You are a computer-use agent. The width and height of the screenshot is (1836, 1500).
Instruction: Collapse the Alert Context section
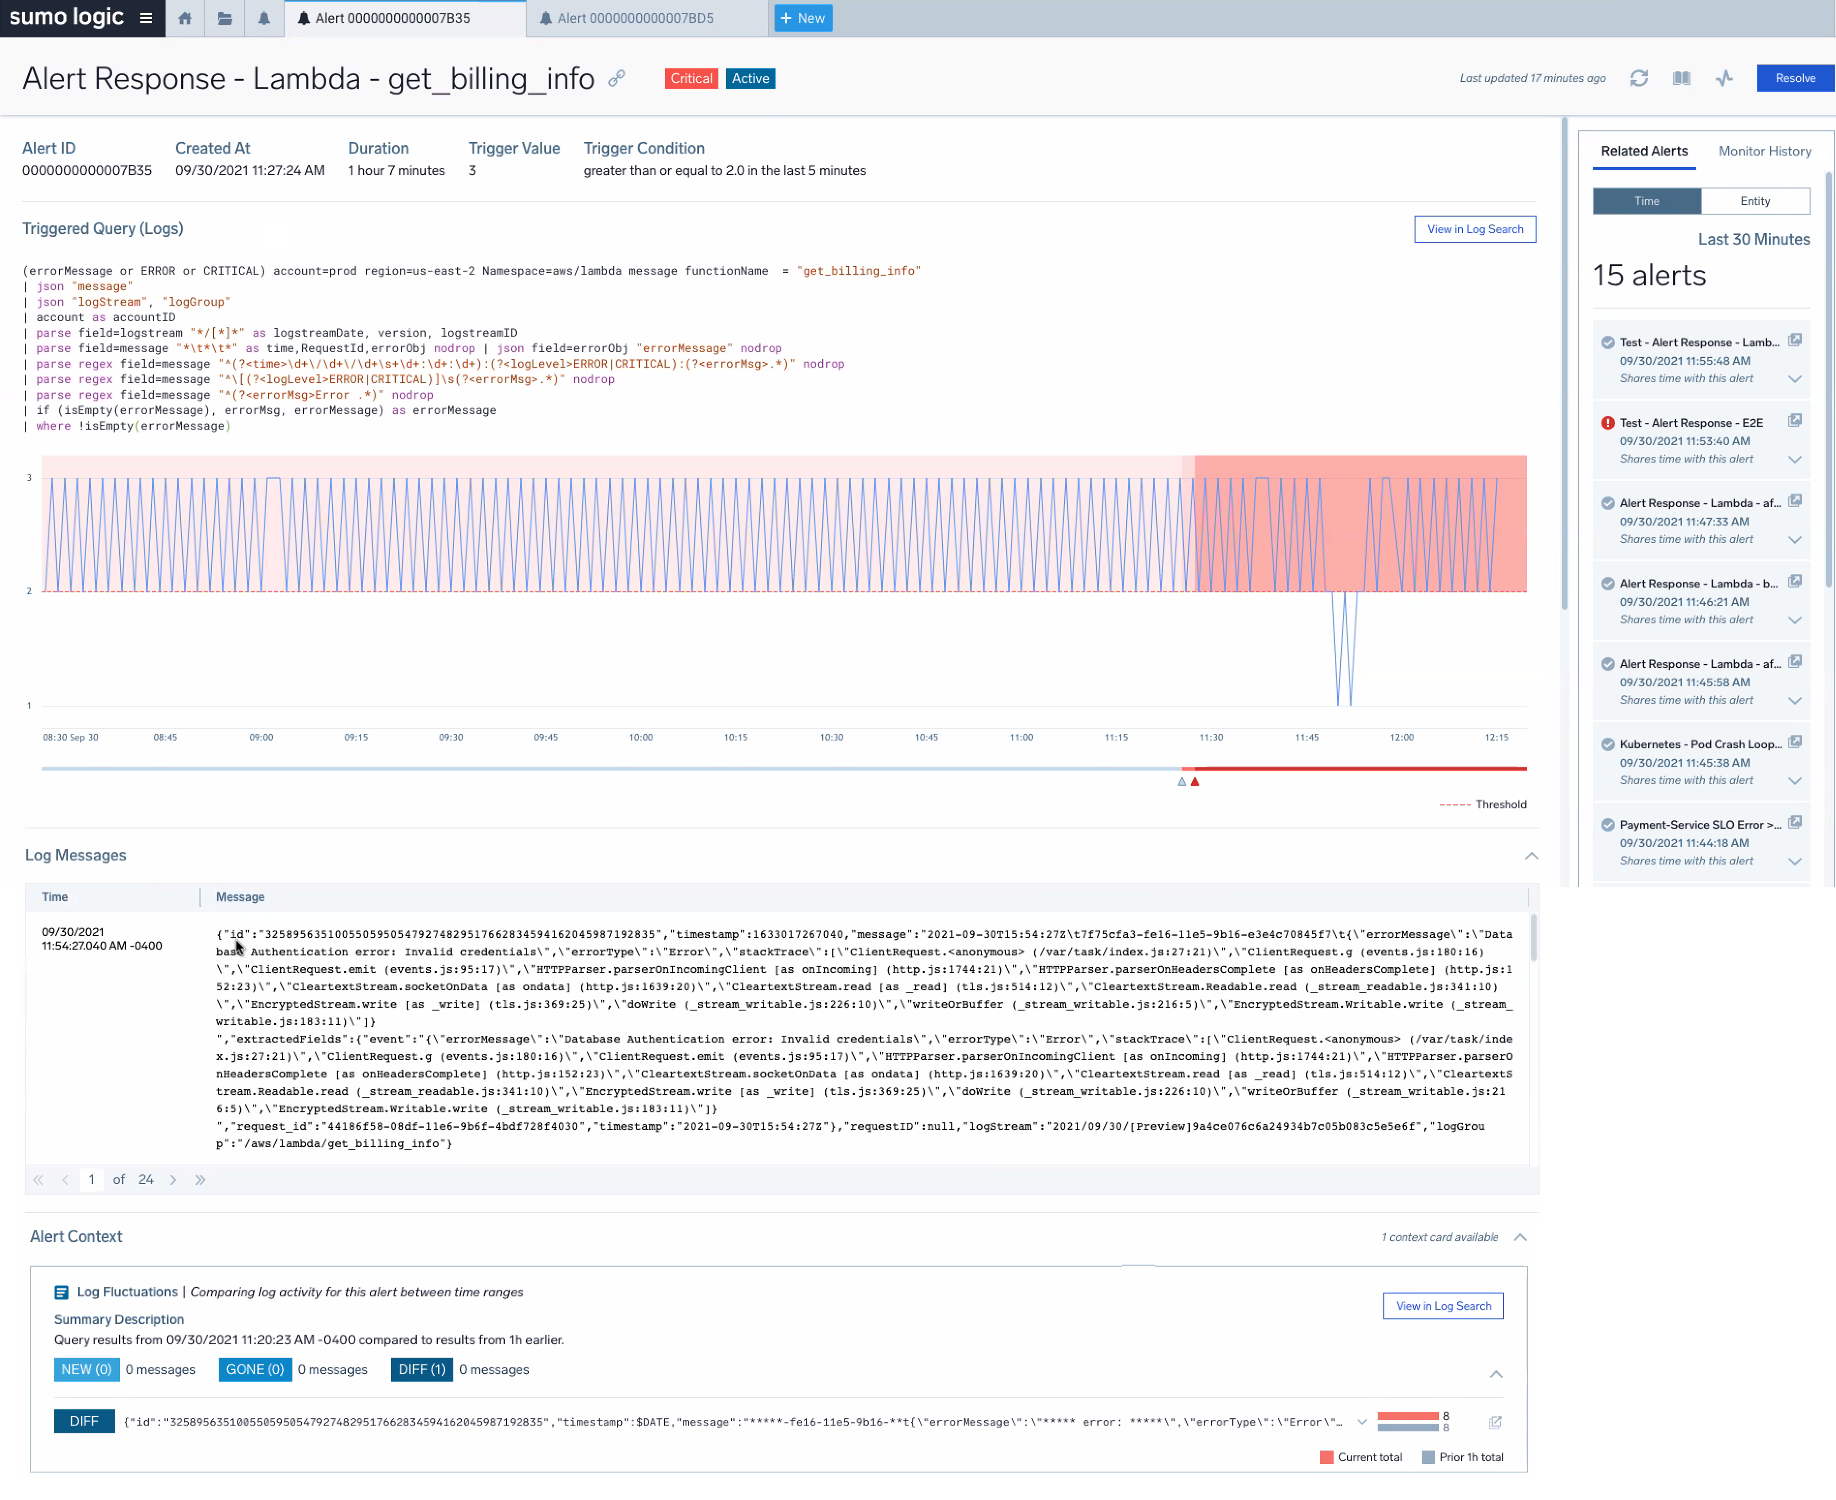tap(1520, 1237)
